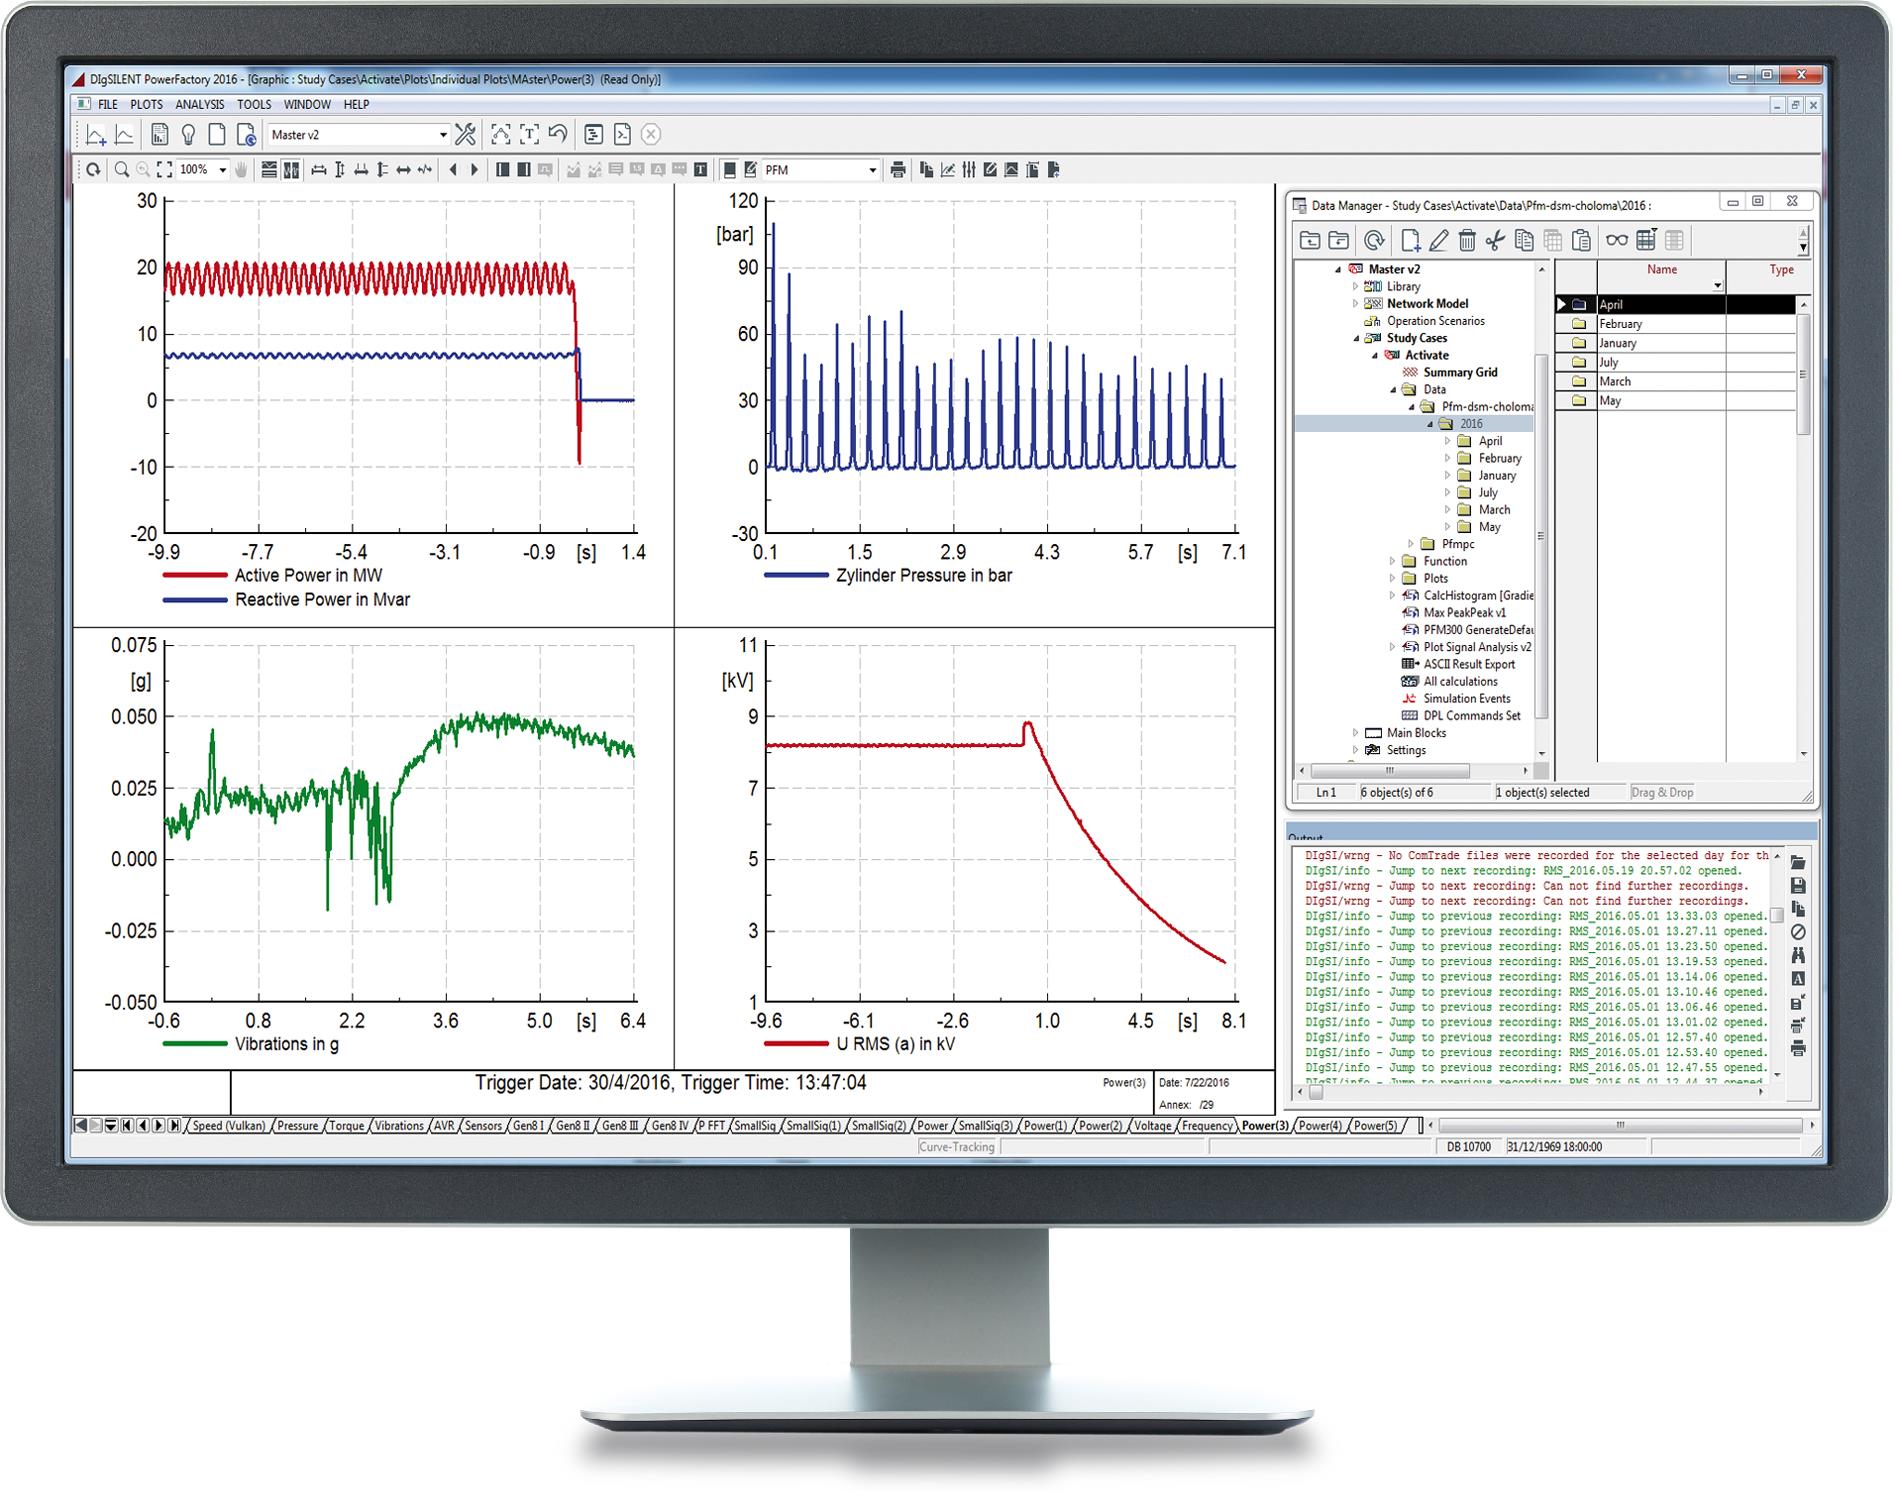Select the Frequency tab at the bottom
The height and width of the screenshot is (1512, 1900).
click(1207, 1126)
